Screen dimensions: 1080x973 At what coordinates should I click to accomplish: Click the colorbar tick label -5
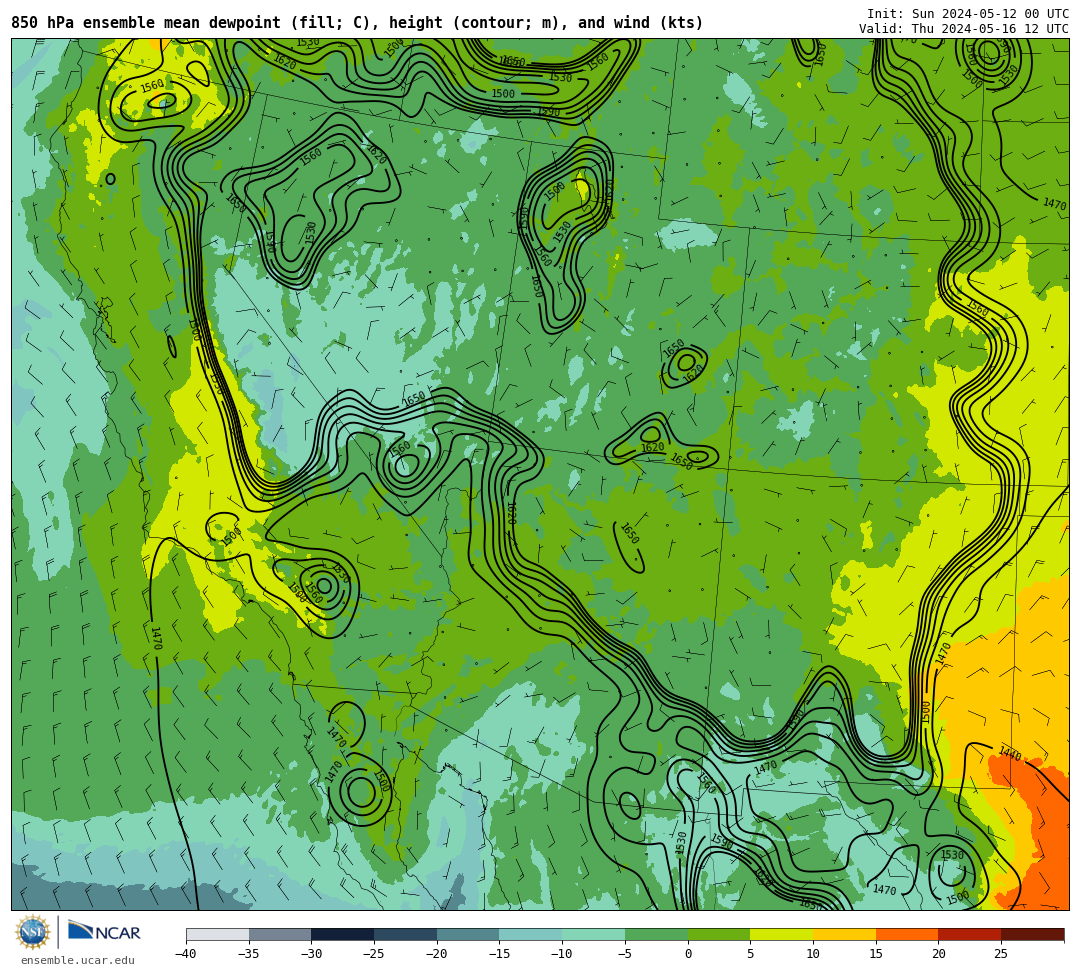coord(625,954)
